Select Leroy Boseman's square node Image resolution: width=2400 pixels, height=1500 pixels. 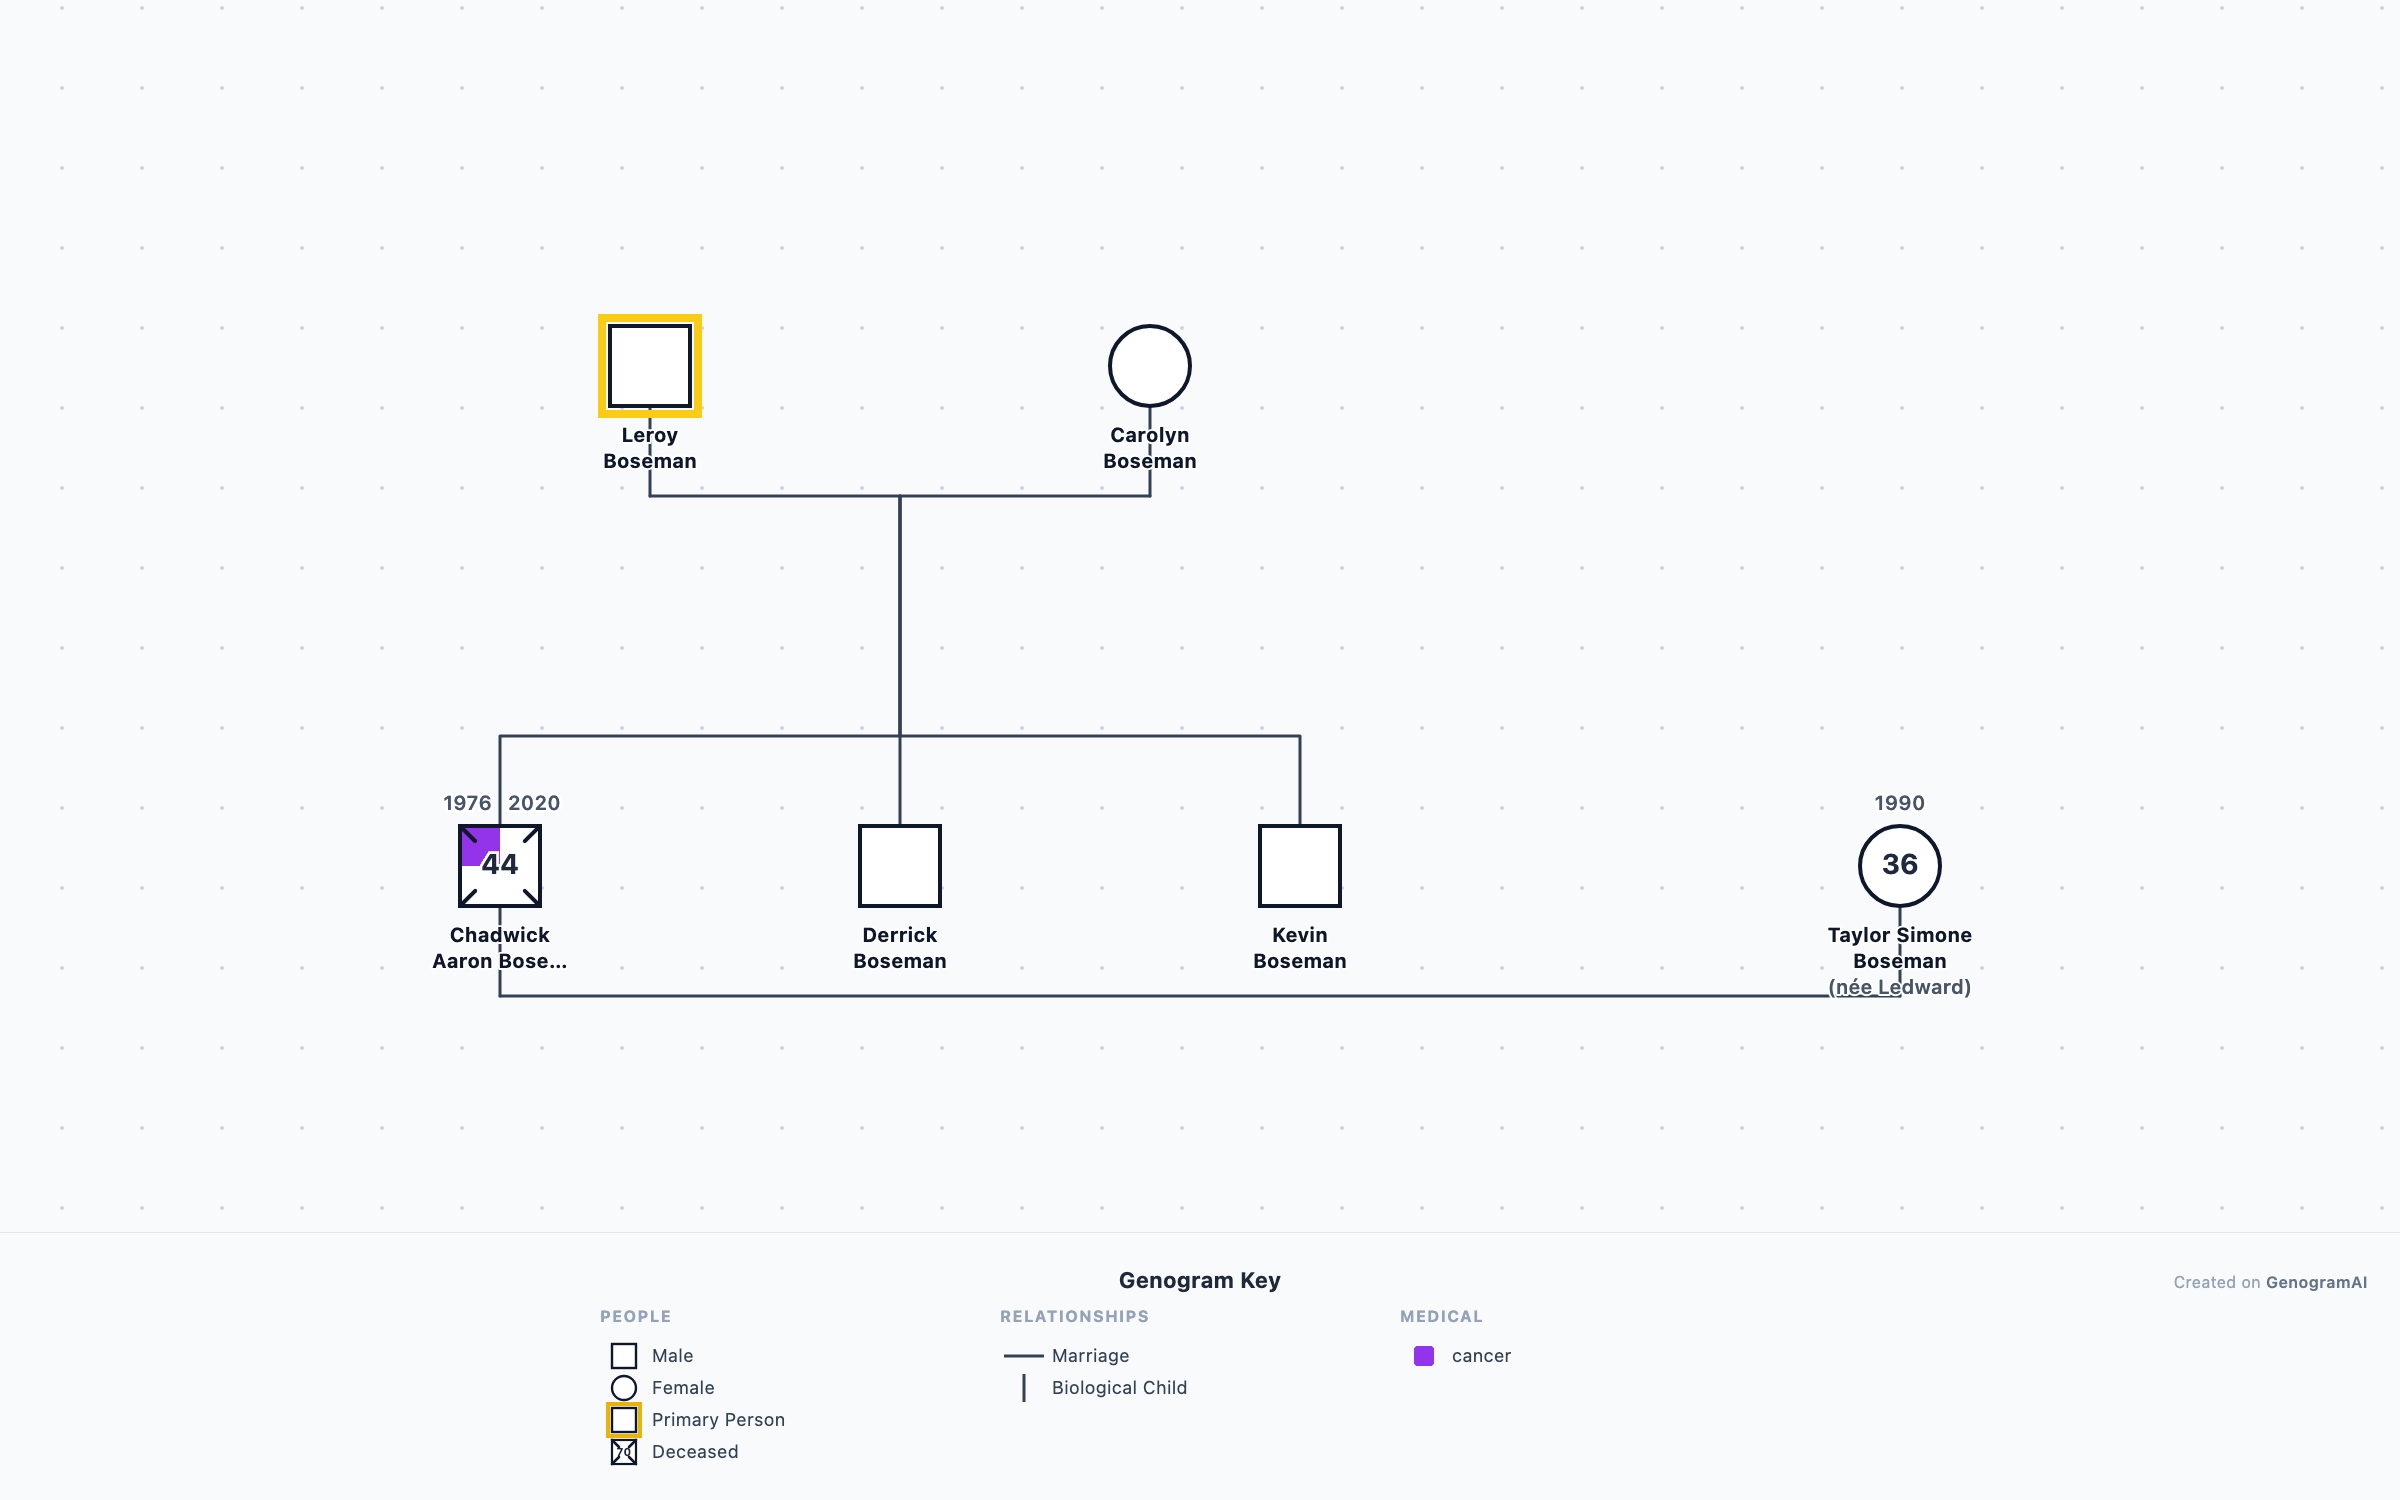[650, 366]
